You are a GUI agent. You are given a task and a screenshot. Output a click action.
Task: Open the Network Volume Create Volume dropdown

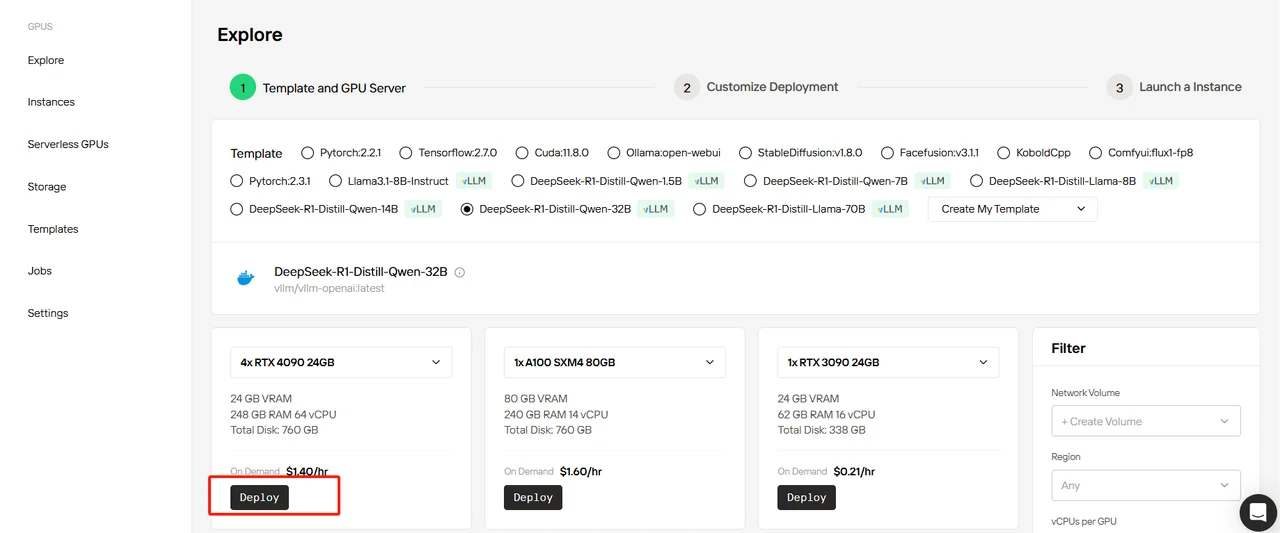[1146, 421]
